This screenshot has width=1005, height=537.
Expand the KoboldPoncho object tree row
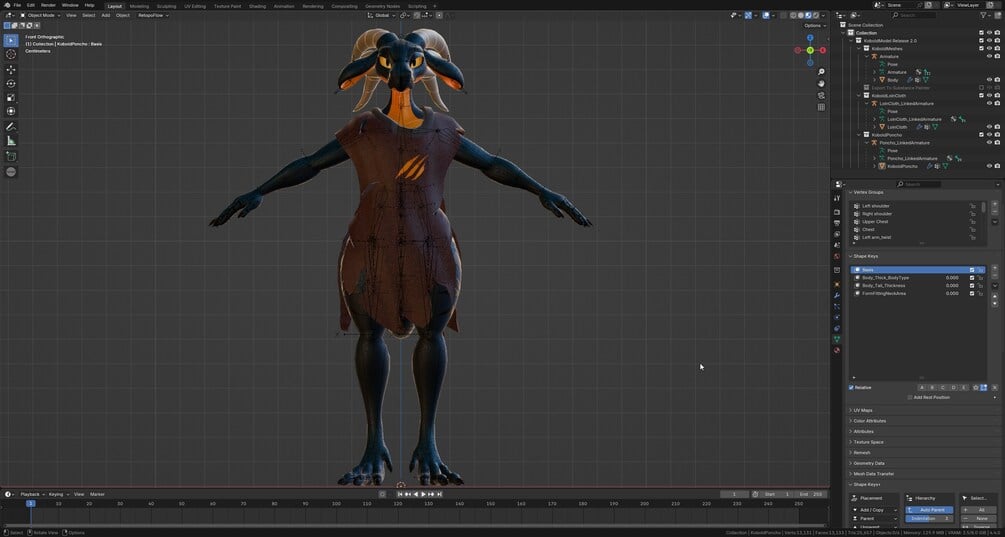point(874,166)
